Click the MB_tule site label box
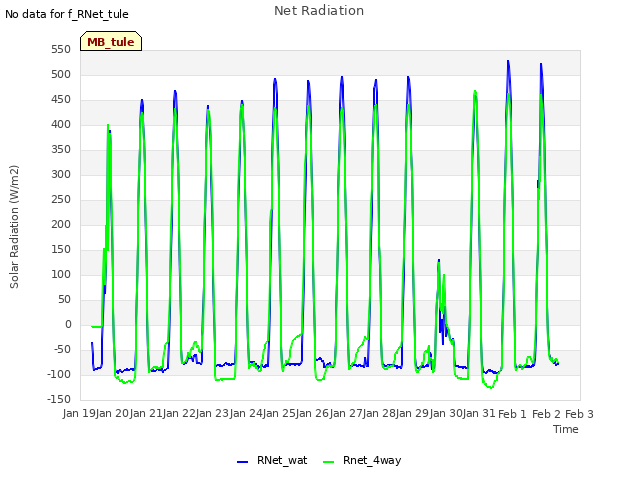 (x=111, y=41)
